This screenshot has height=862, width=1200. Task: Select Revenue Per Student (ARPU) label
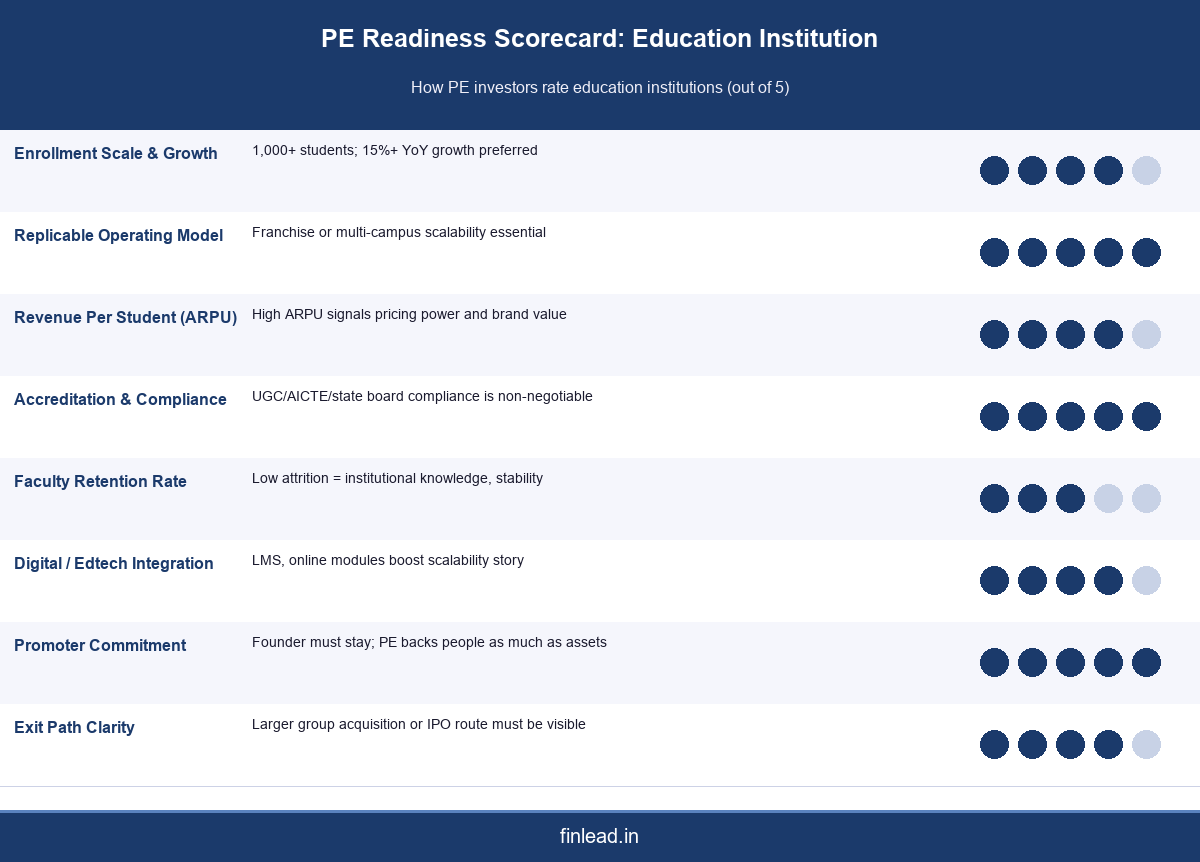[x=125, y=318]
